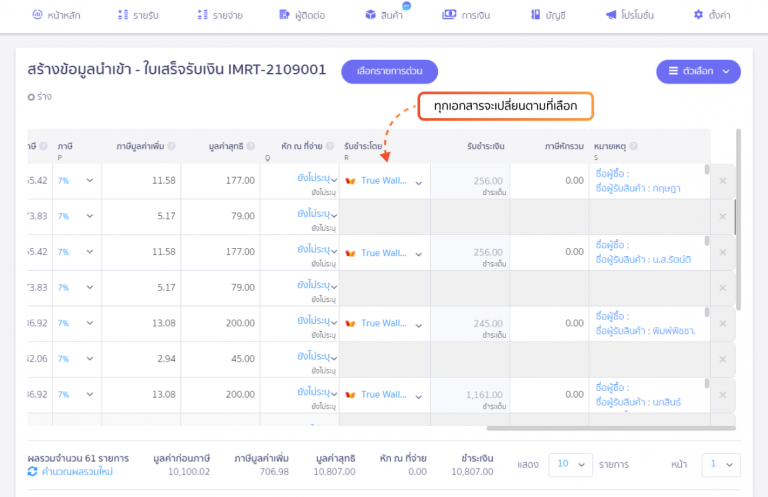Viewport: 768px width, 497px height.
Task: Open the ตัวเลือก options dropdown button
Action: (x=698, y=71)
